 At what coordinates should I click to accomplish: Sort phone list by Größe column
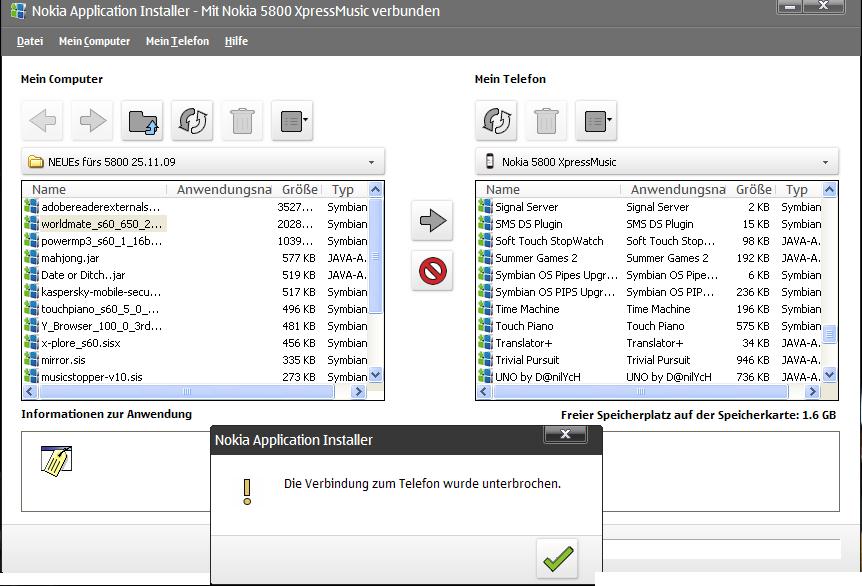click(x=754, y=190)
